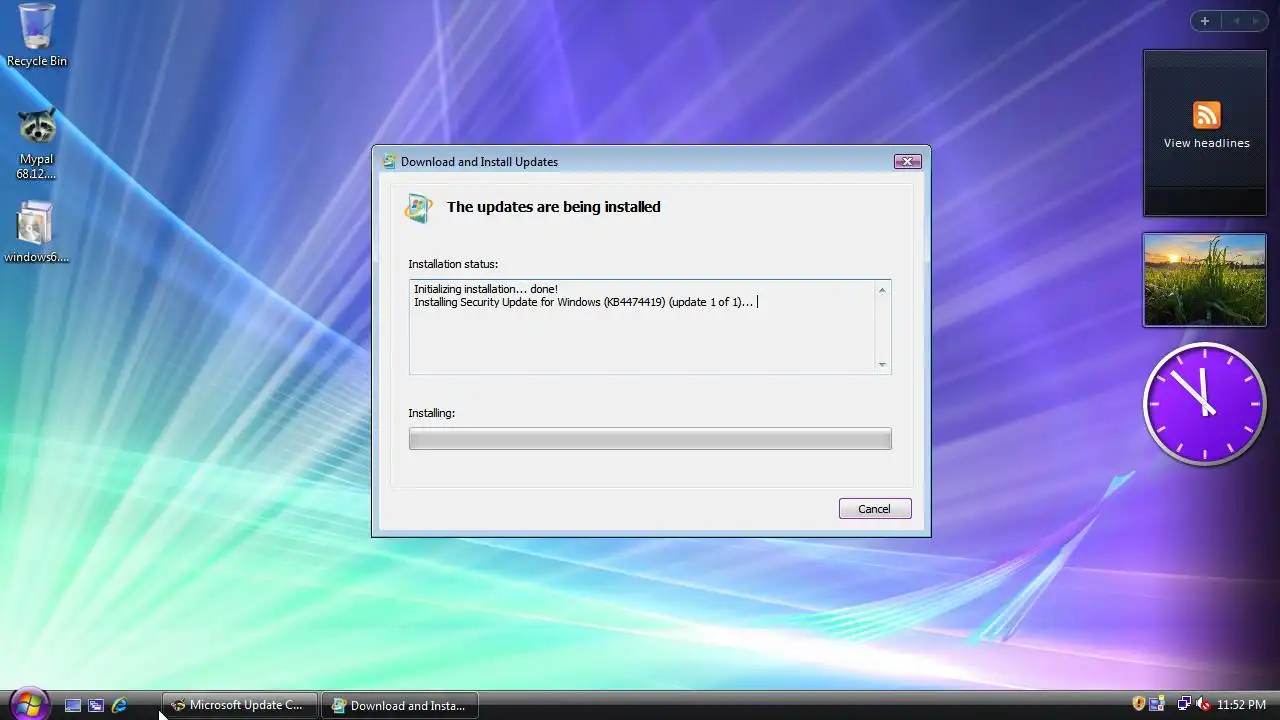Open the Windows Start orb
The image size is (1280, 720).
(28, 703)
